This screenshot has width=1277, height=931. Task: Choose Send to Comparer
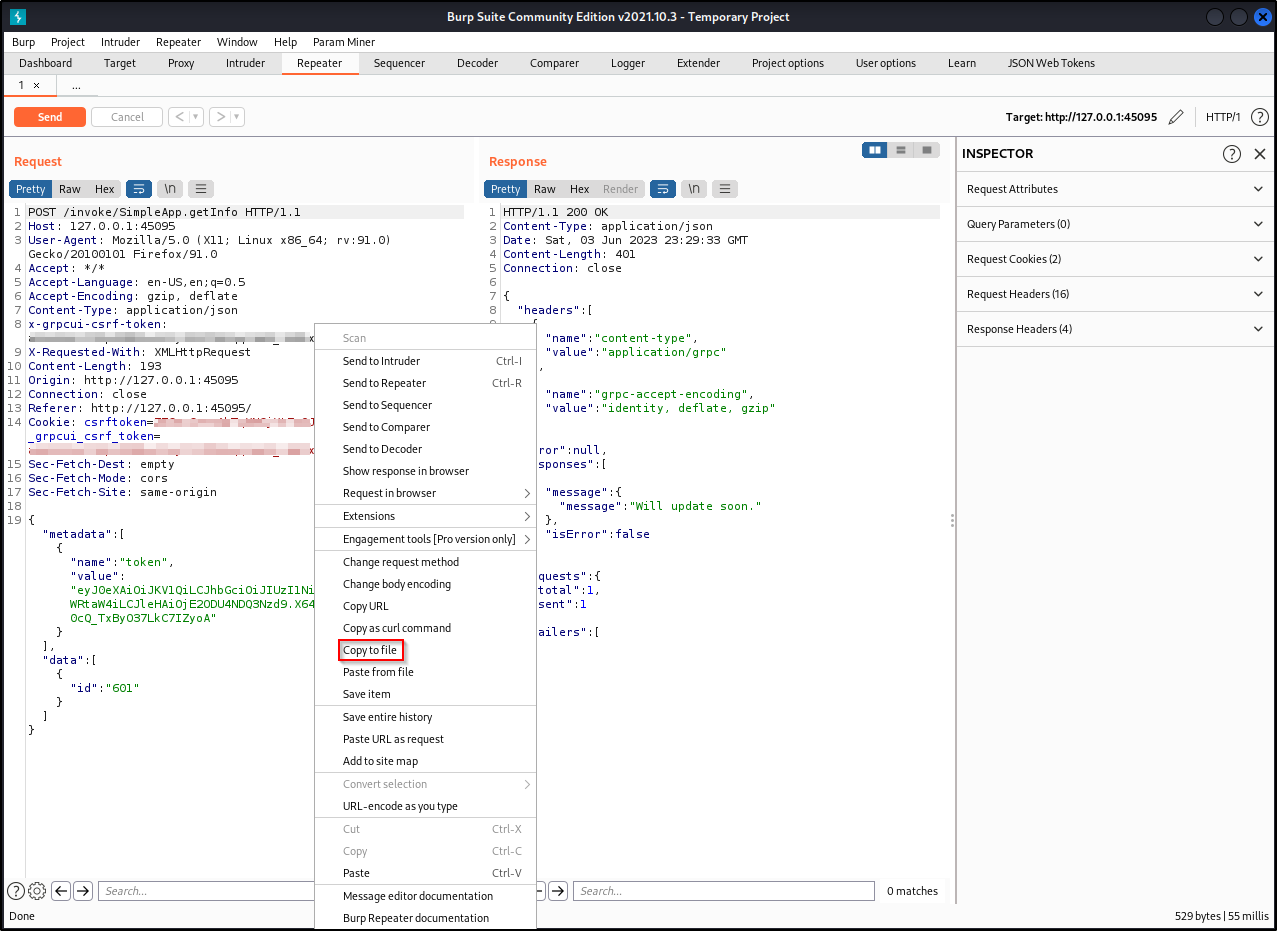[425, 427]
